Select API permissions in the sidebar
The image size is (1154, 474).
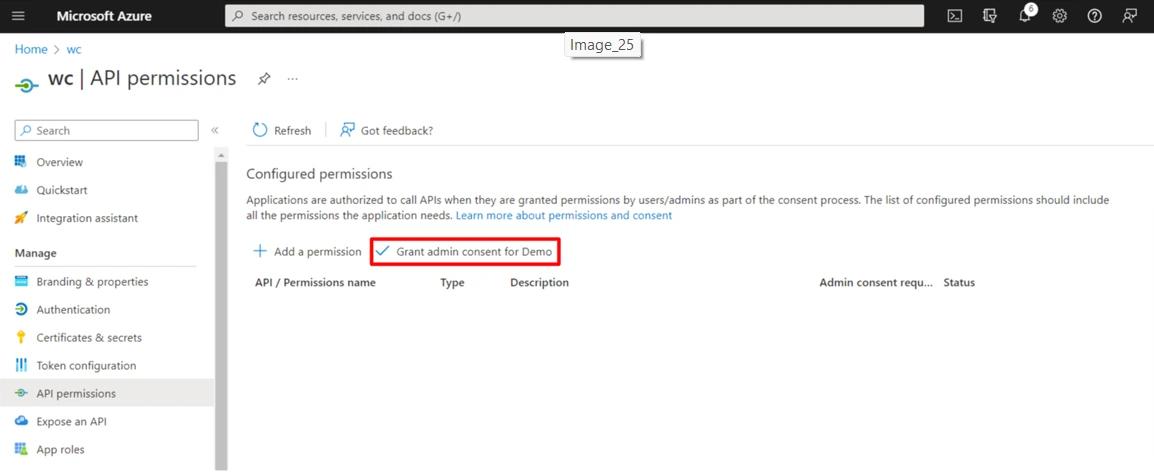(x=76, y=393)
